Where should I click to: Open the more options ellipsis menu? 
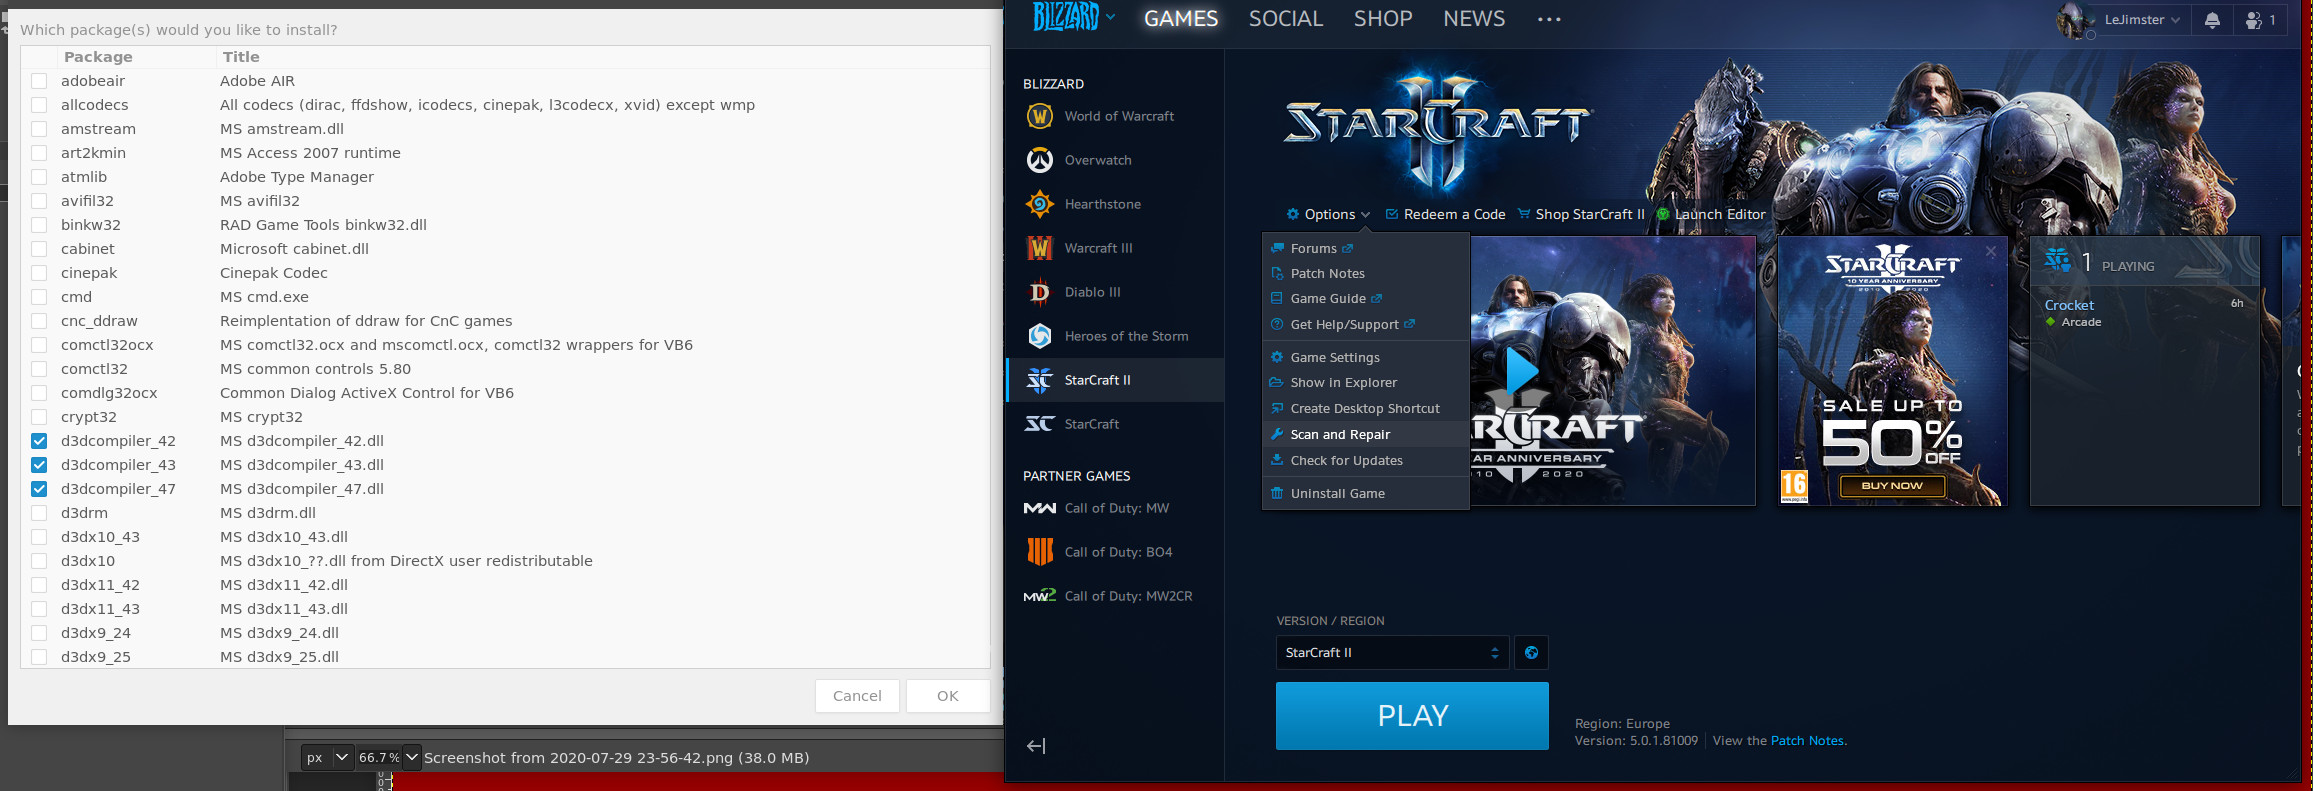click(1549, 19)
